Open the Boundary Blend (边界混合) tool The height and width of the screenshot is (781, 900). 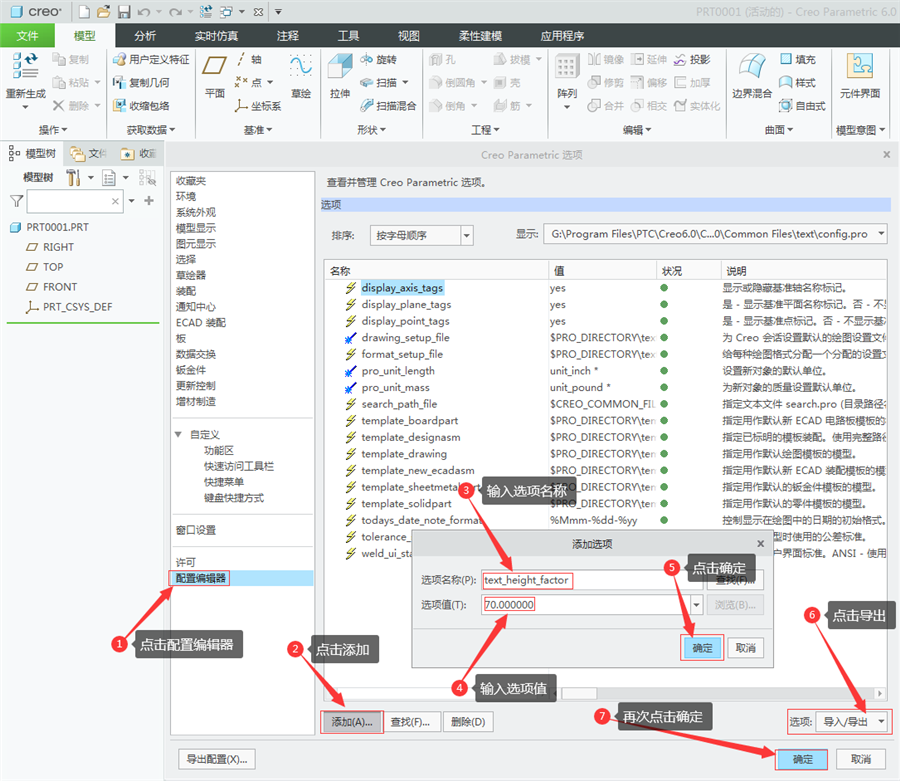pyautogui.click(x=752, y=75)
